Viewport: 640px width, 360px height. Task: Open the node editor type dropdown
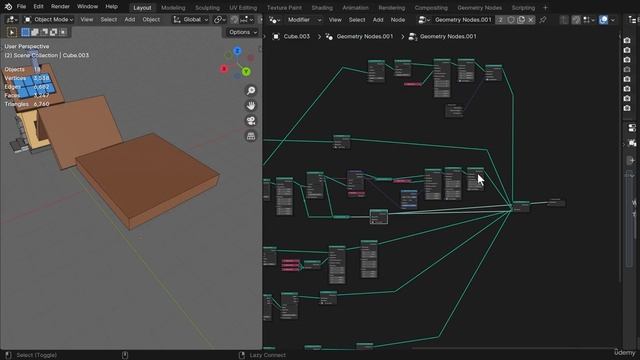pos(274,20)
